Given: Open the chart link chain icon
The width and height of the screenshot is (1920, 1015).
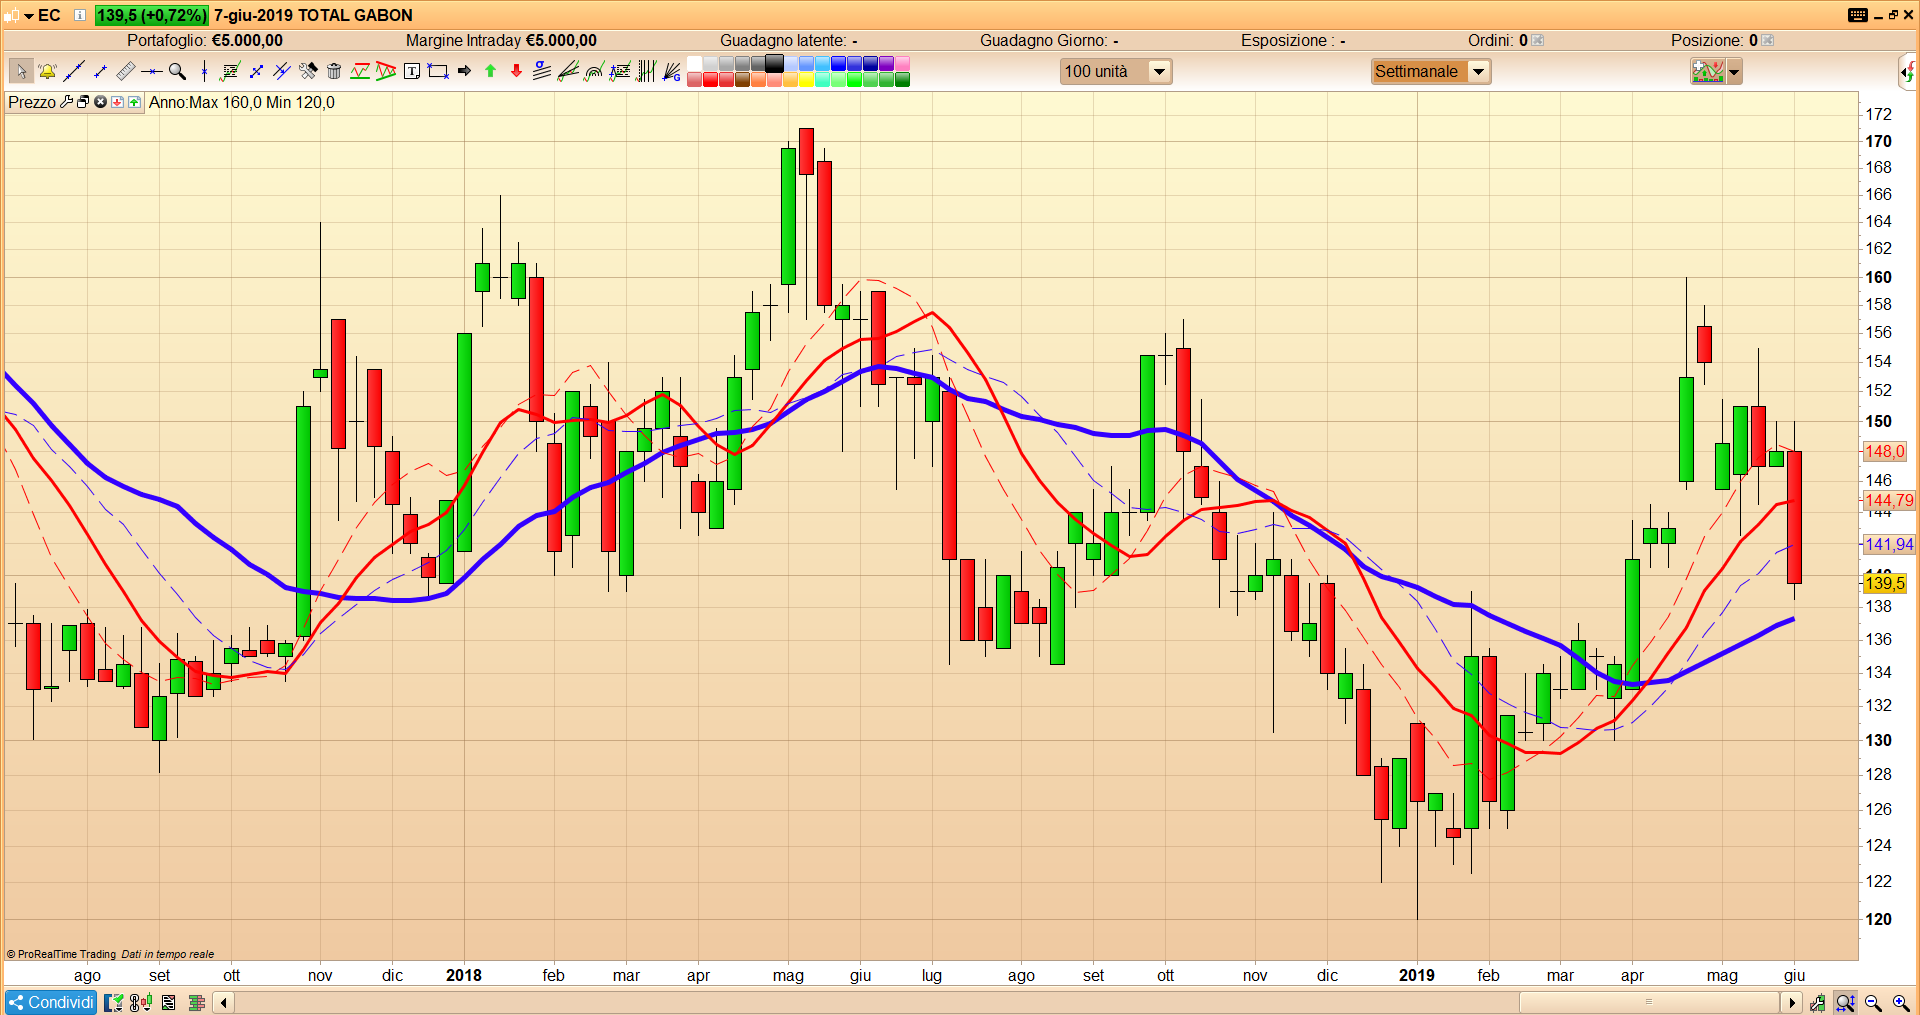Looking at the screenshot, I should [x=141, y=1002].
